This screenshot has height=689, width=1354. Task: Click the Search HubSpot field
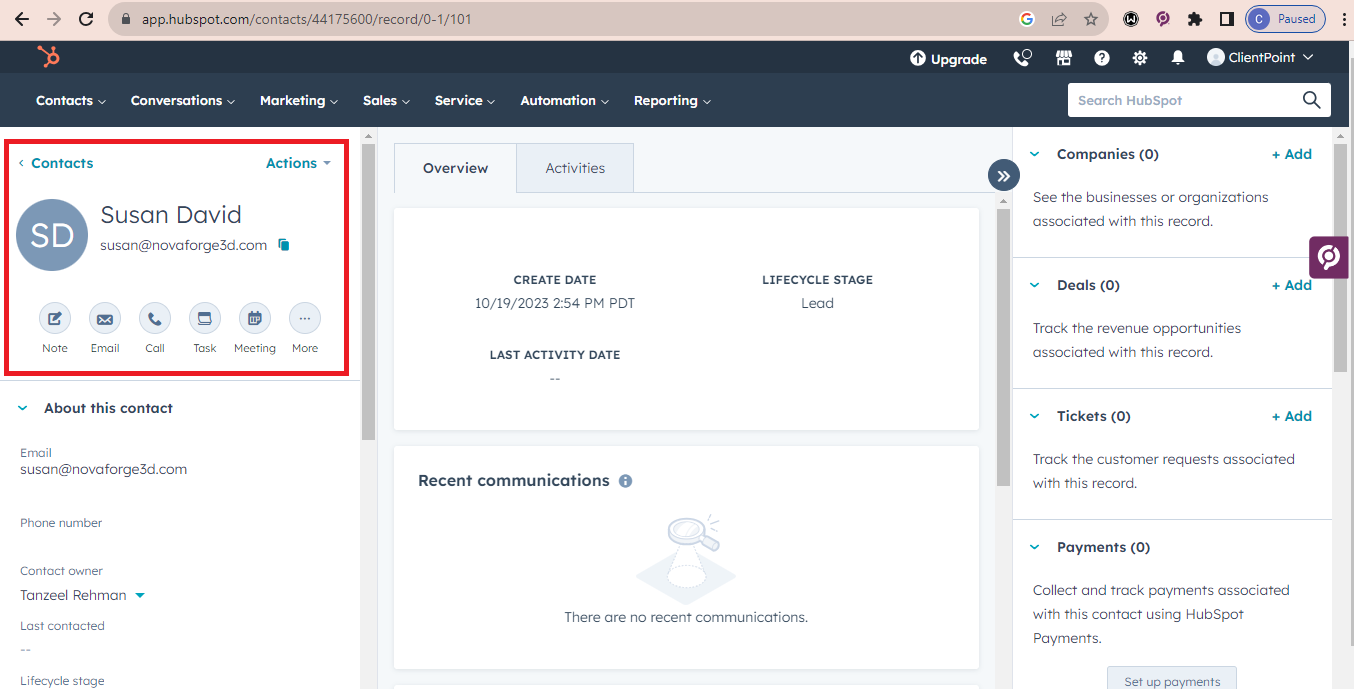tap(1185, 100)
